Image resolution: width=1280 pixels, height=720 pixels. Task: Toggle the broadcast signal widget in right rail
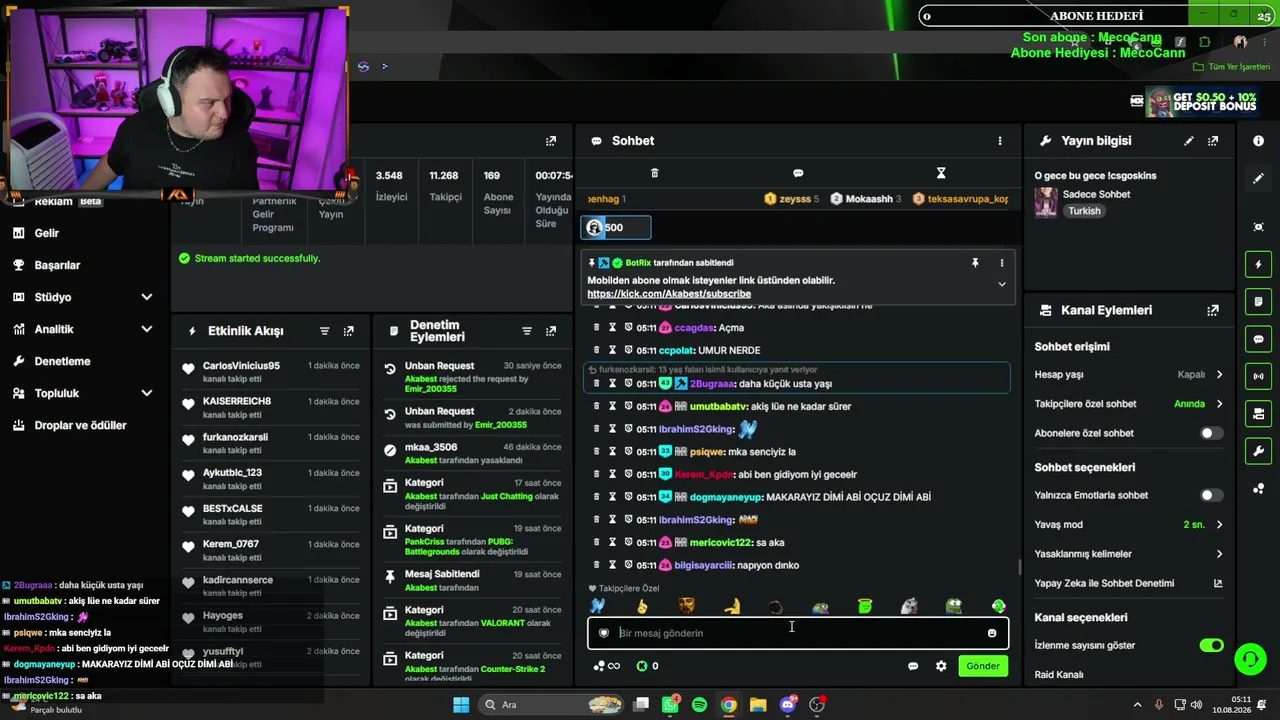pos(1258,376)
